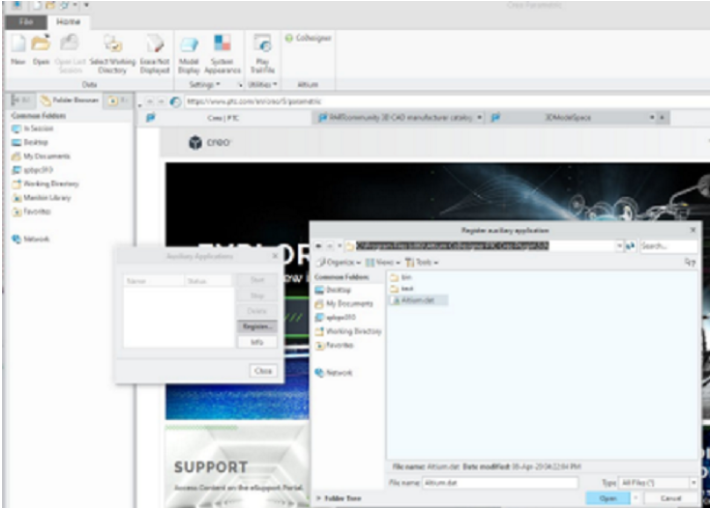Image resolution: width=712 pixels, height=509 pixels.
Task: Select Manikin Library in Common Folders
Action: coord(41,198)
